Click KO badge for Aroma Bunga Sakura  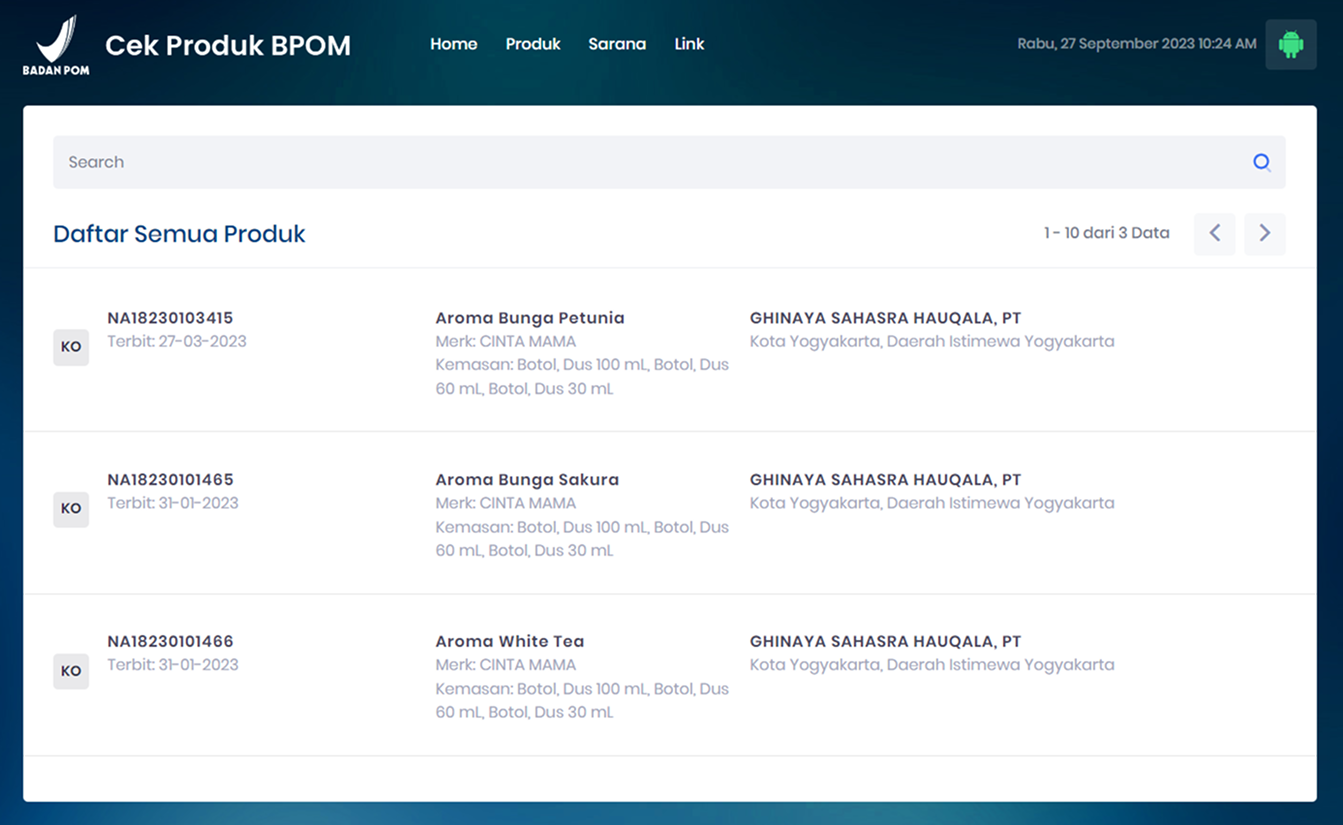(71, 509)
